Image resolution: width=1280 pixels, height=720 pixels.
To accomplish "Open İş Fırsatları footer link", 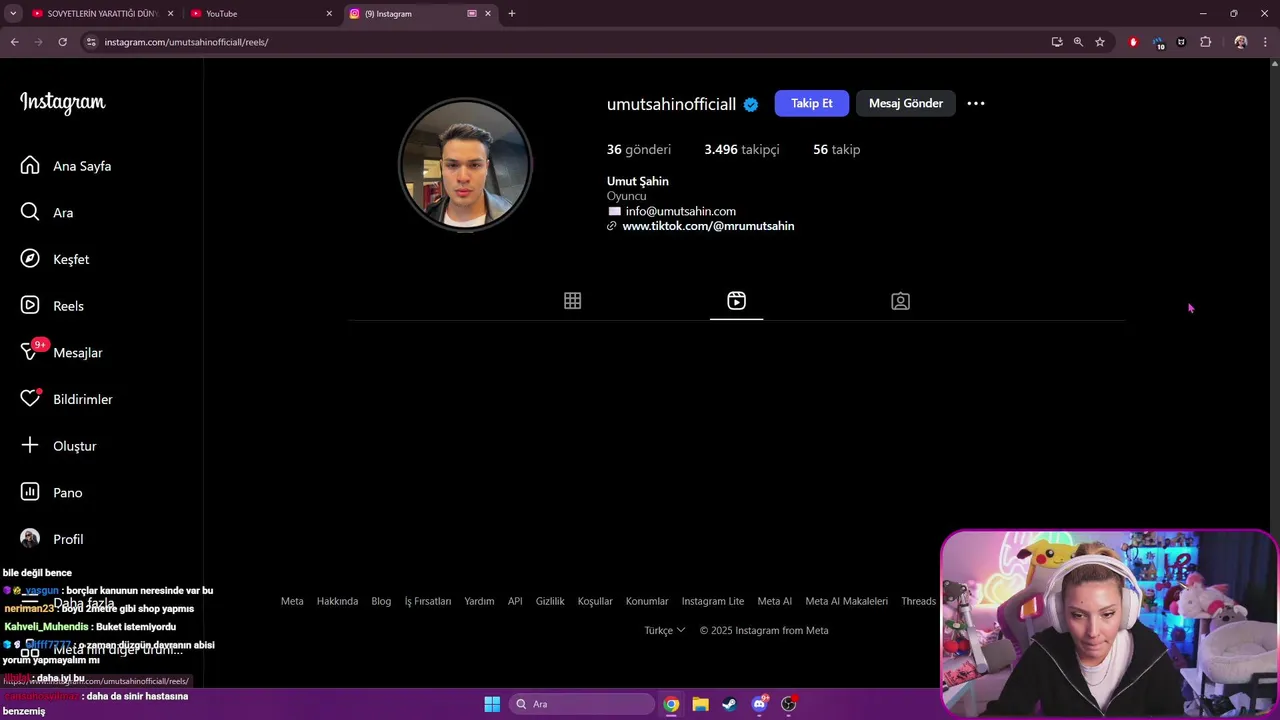I will coord(428,601).
